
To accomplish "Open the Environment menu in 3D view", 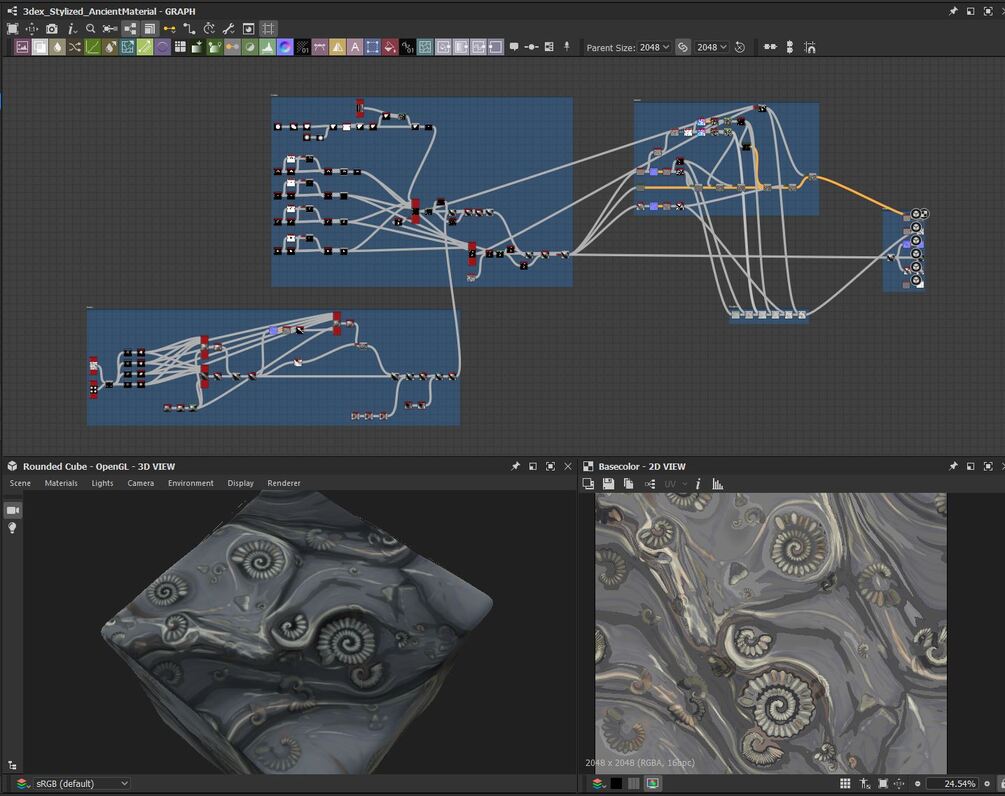I will point(190,483).
